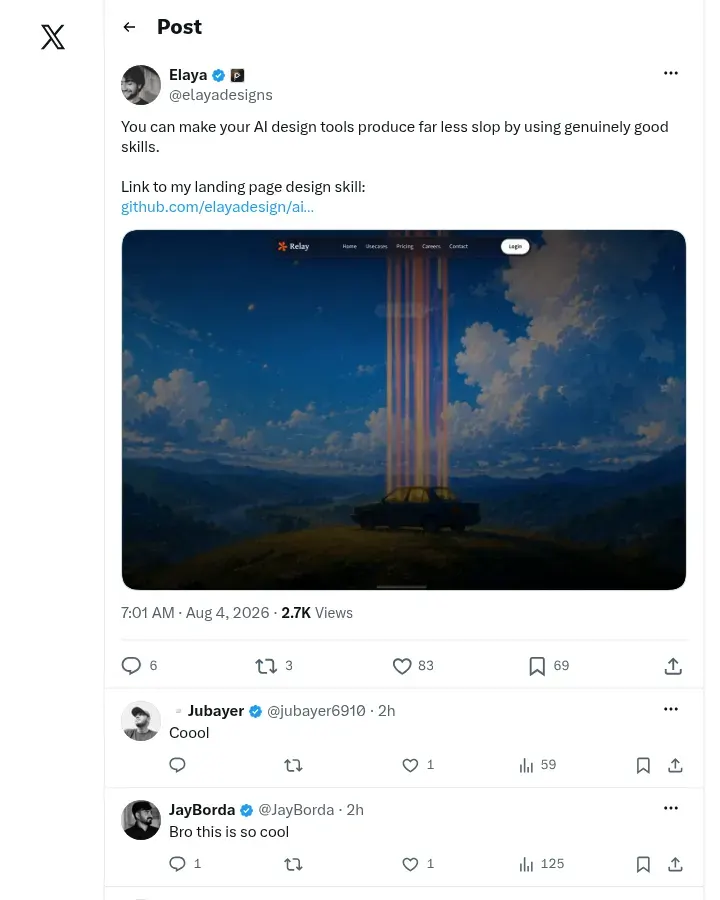720x900 pixels.
Task: Open the more options menu on JayBorda's reply
Action: 671,808
